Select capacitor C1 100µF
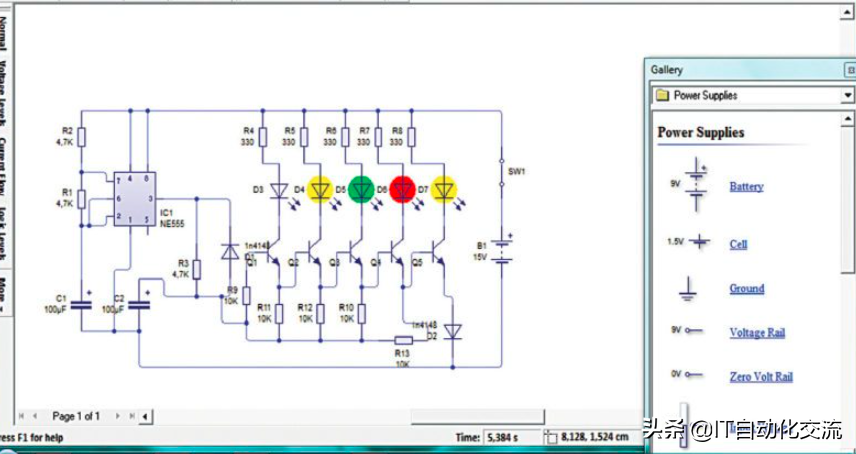 81,305
